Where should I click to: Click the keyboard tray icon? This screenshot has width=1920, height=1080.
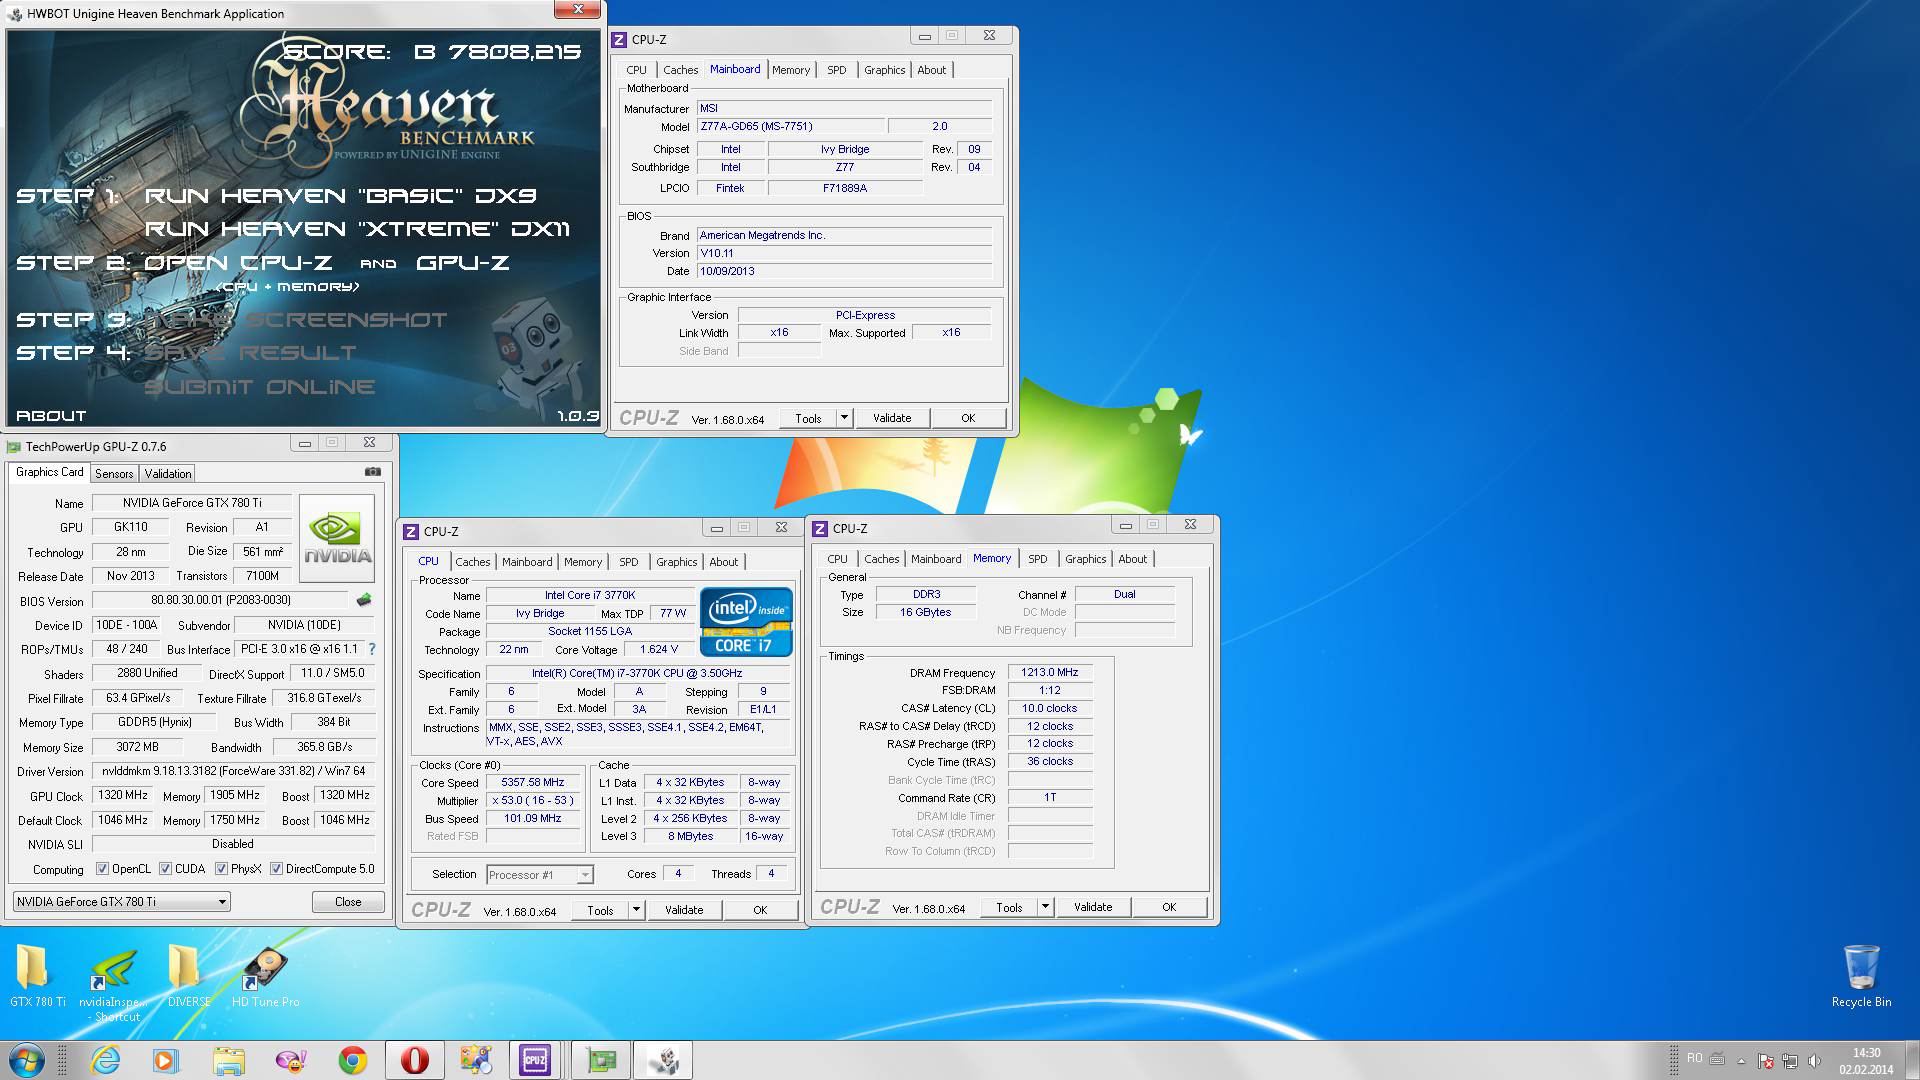click(x=1717, y=1059)
